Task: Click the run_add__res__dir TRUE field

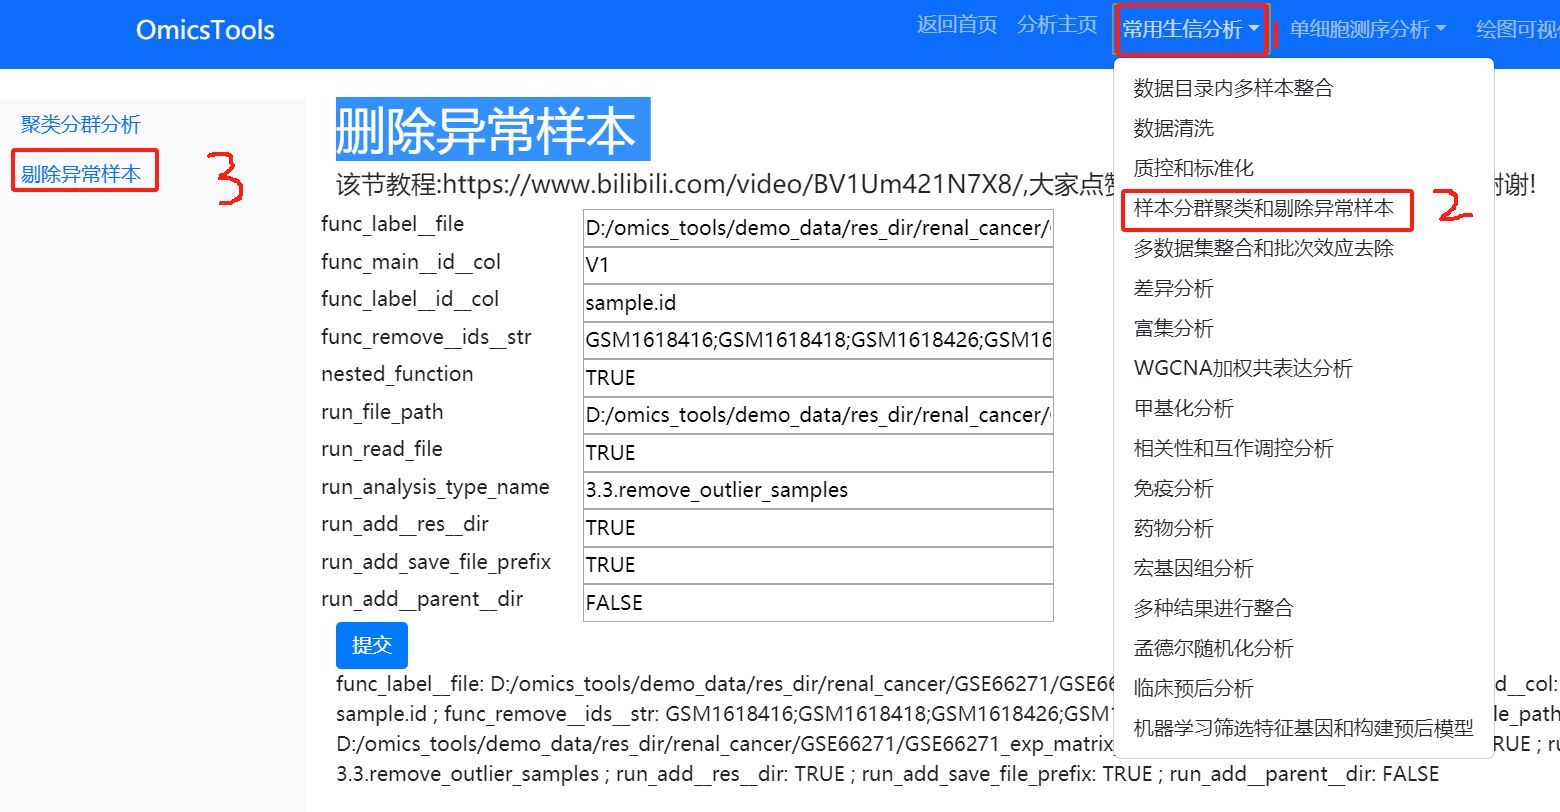Action: [x=818, y=528]
